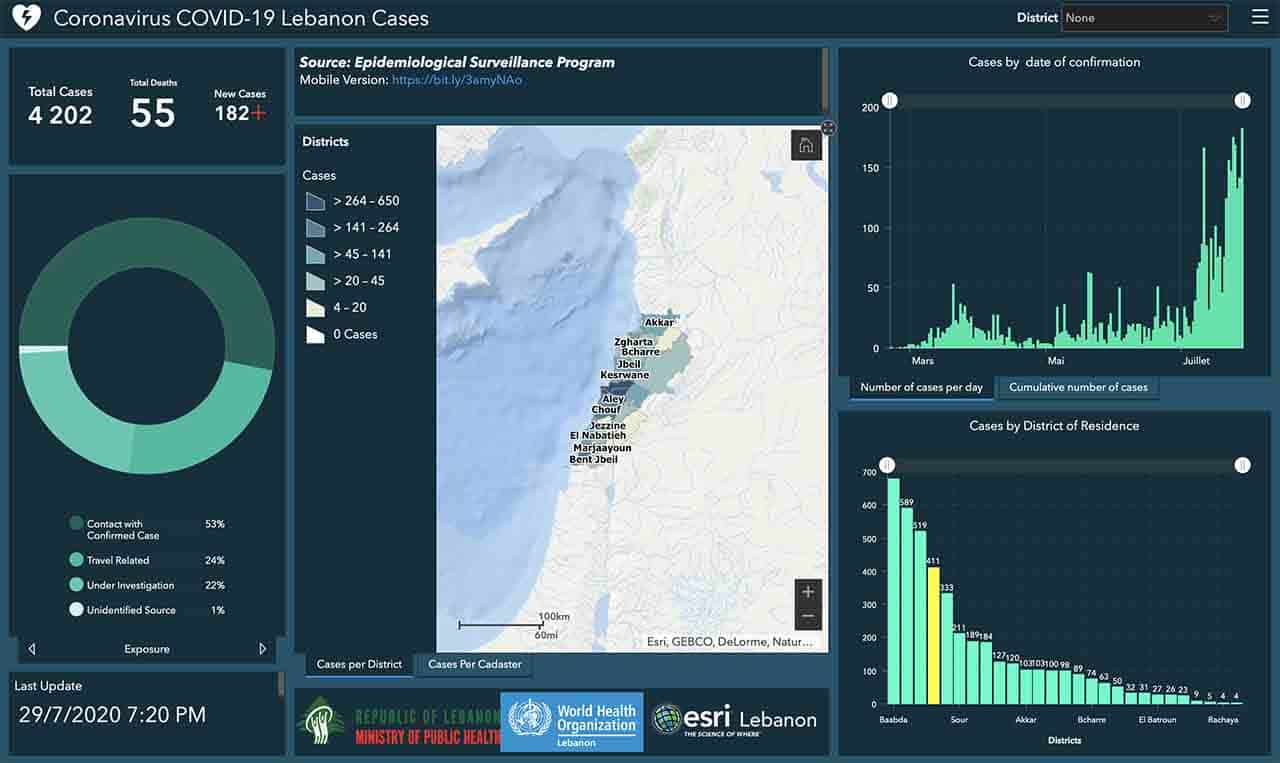The width and height of the screenshot is (1280, 763).
Task: Click the heart logo in header
Action: [26, 18]
